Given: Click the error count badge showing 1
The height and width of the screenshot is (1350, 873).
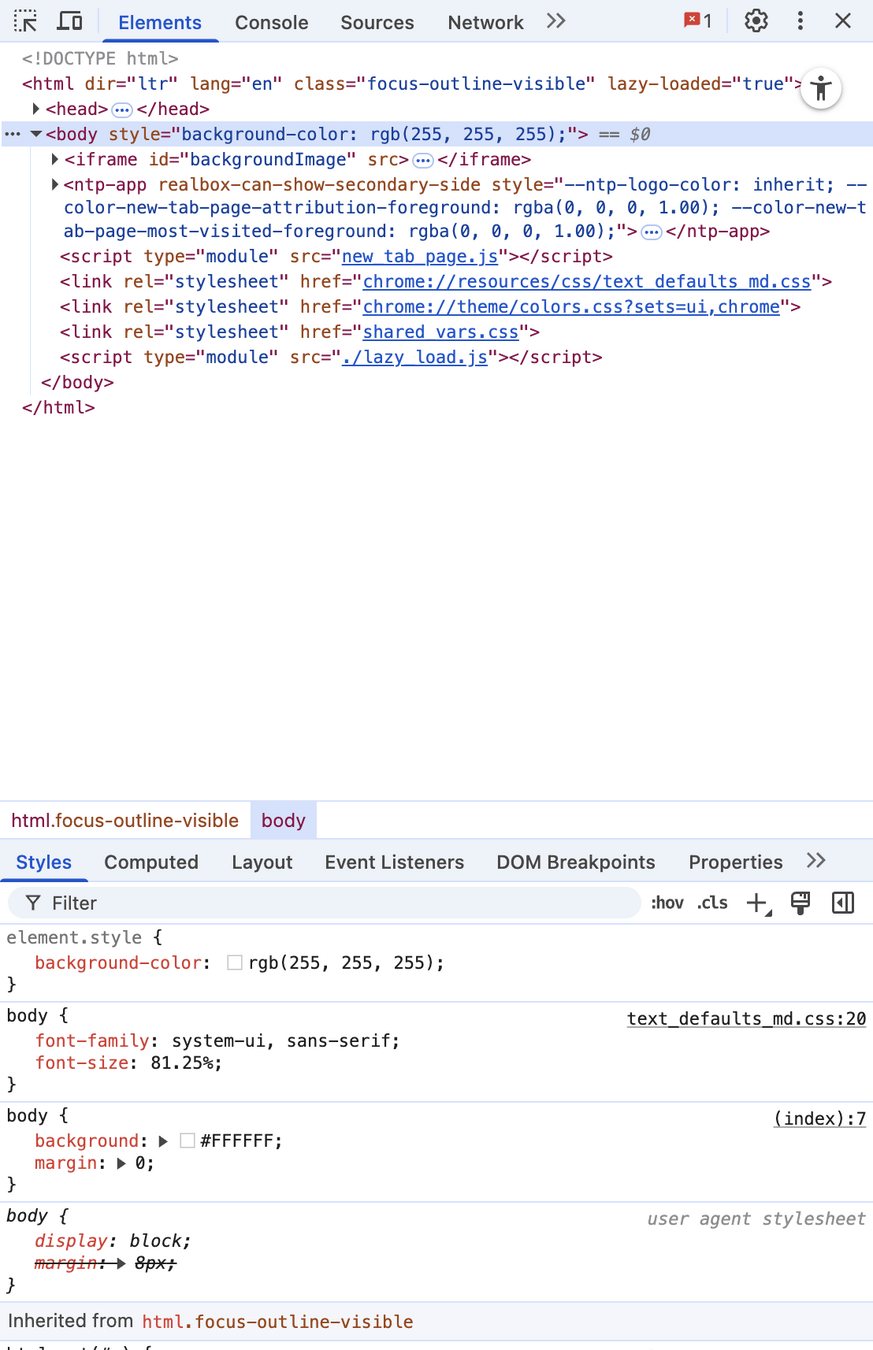Looking at the screenshot, I should (x=698, y=21).
